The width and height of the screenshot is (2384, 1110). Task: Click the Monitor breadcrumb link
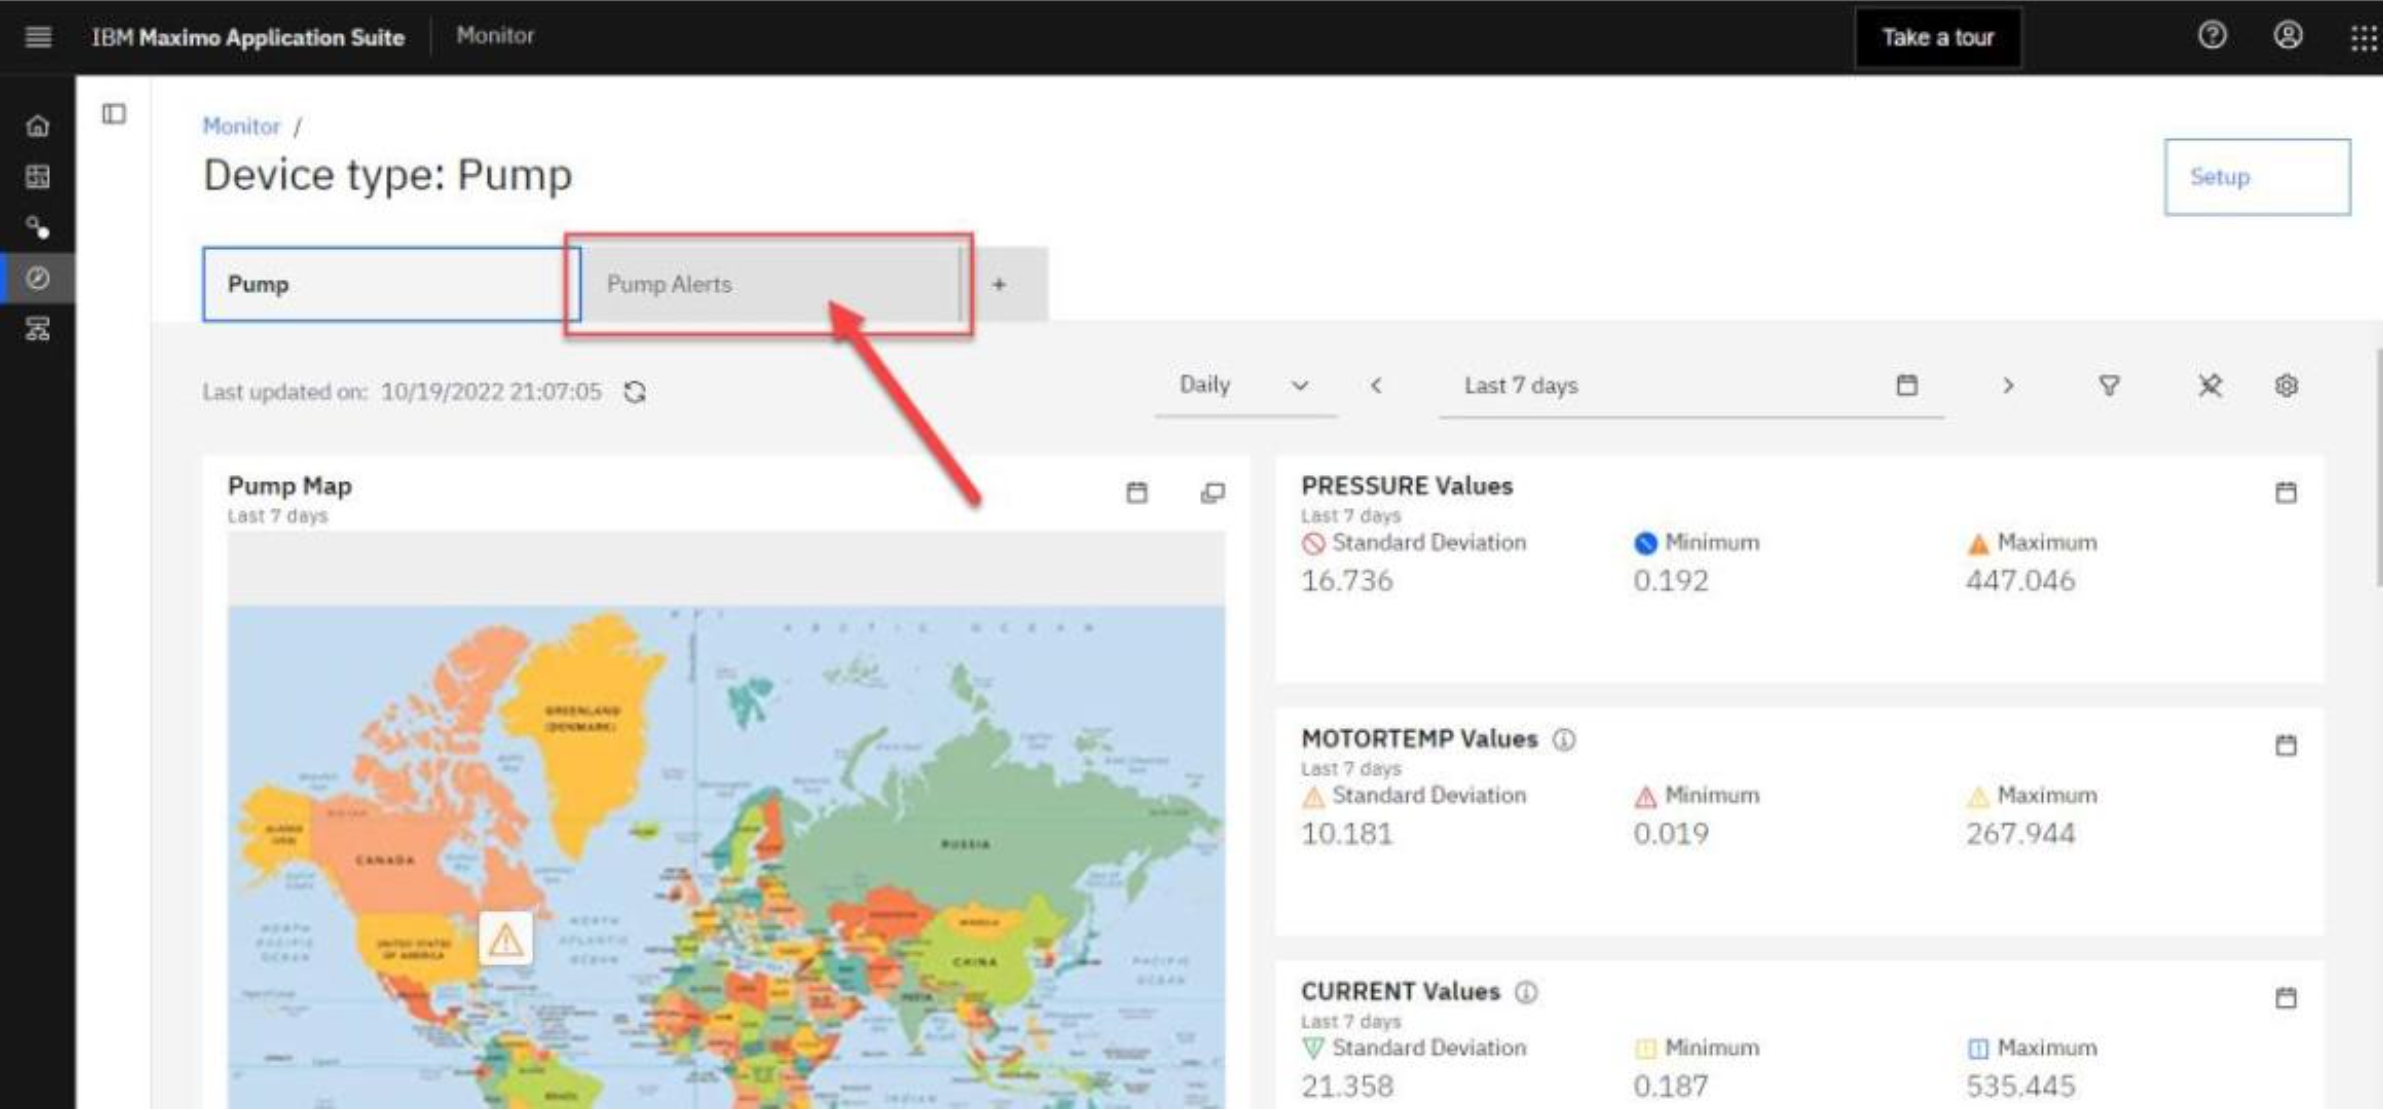tap(241, 127)
